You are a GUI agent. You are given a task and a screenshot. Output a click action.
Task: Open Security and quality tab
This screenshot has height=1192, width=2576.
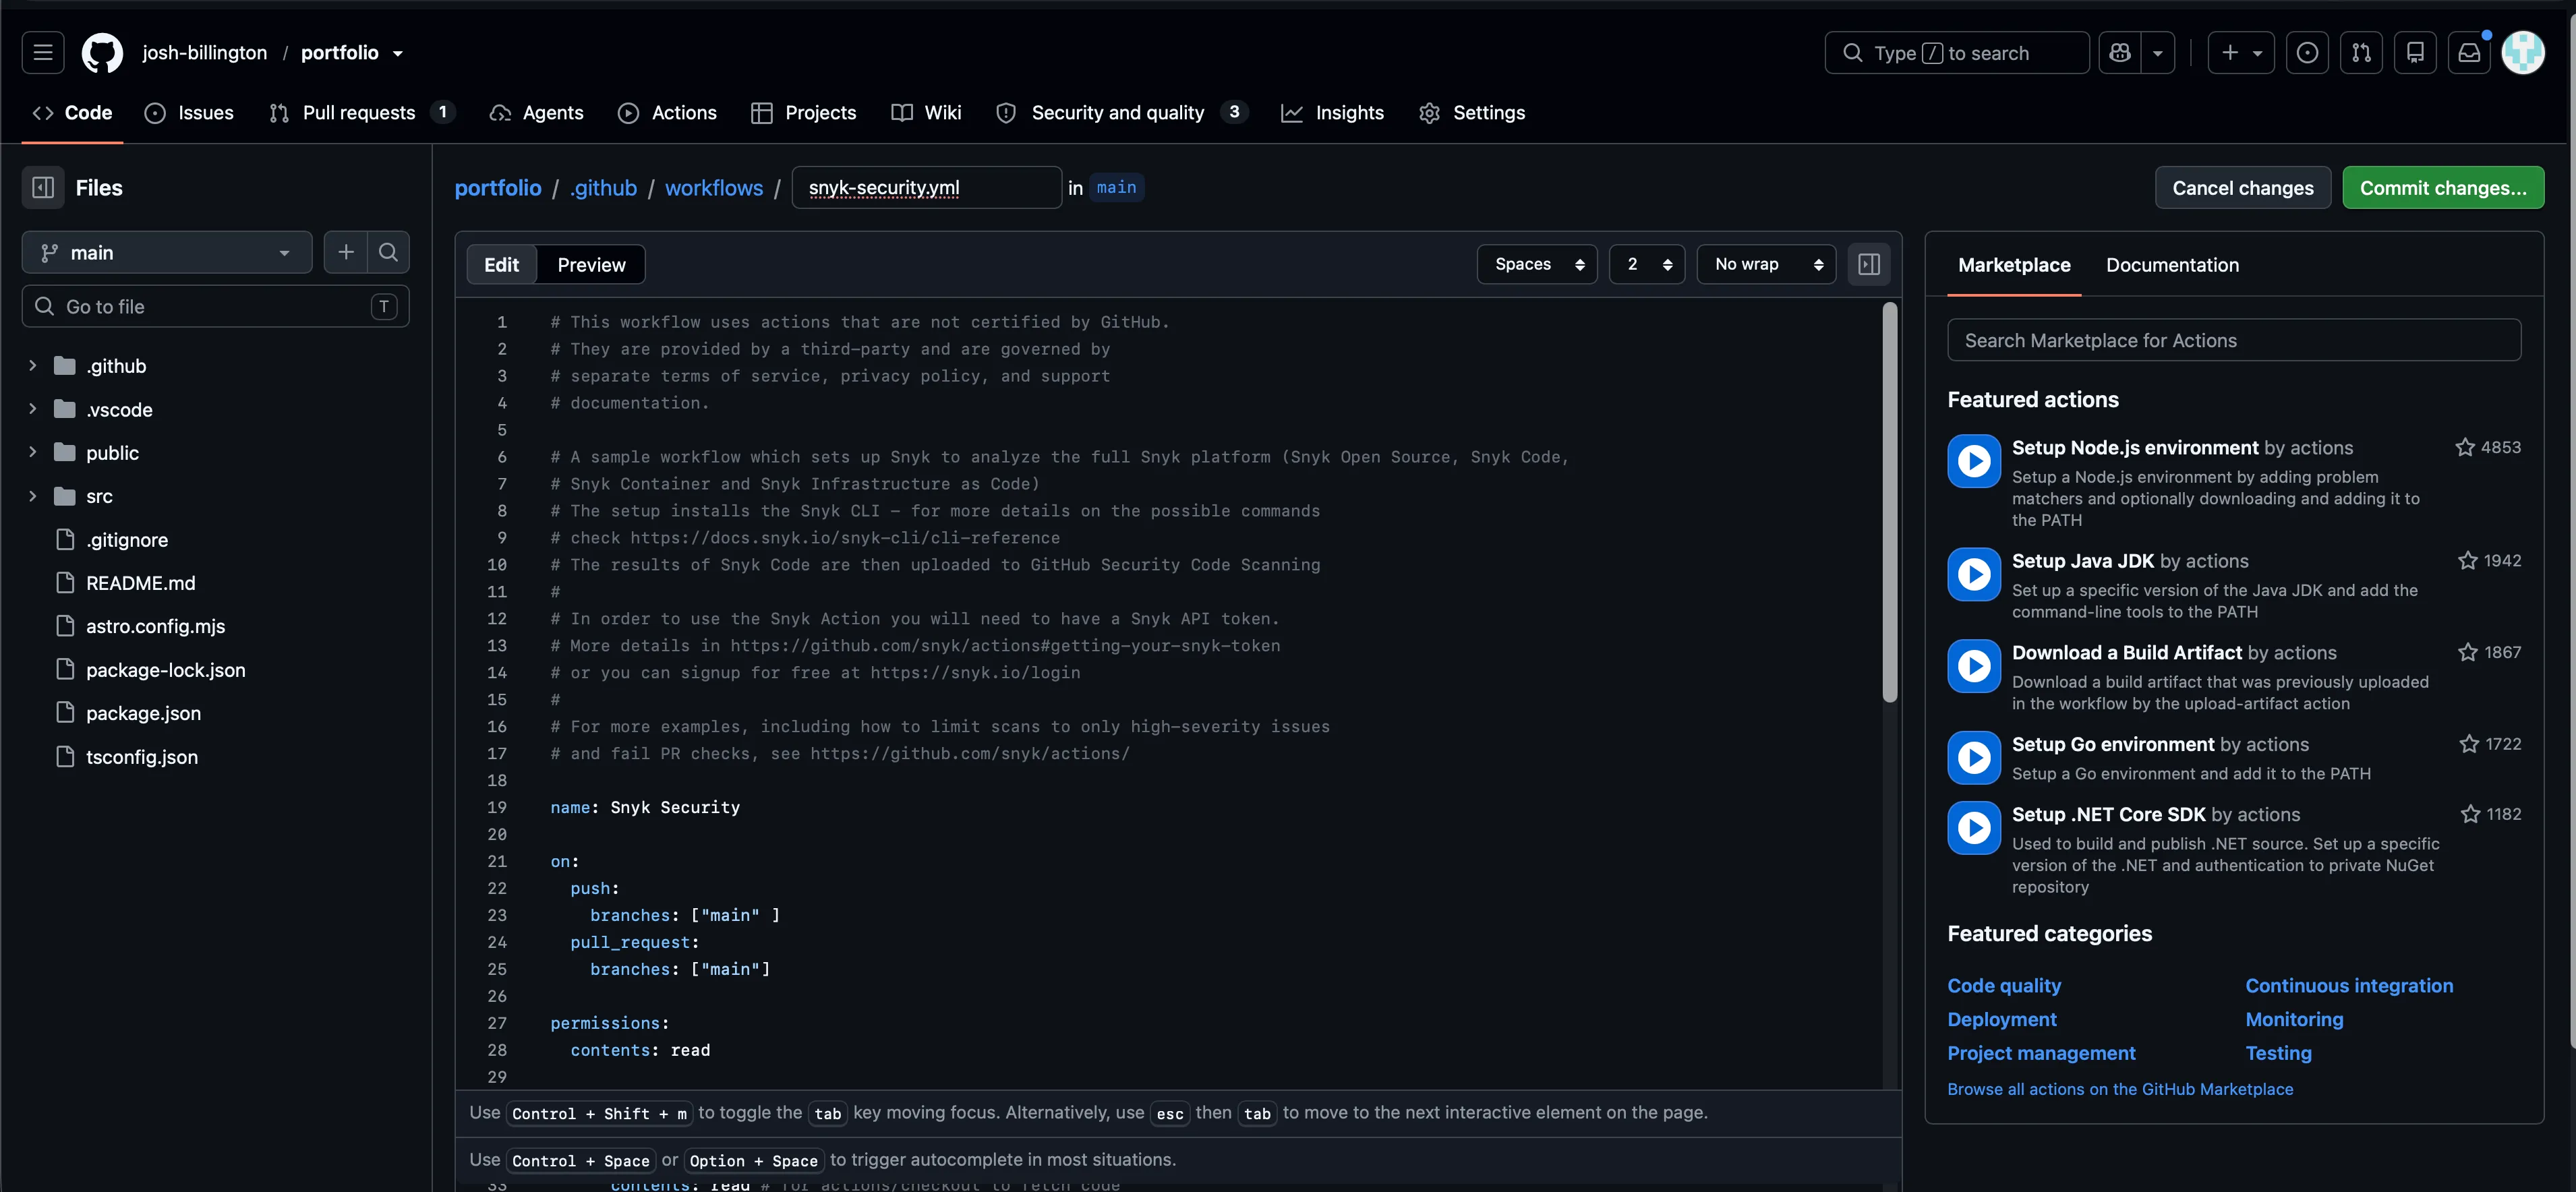point(1121,113)
